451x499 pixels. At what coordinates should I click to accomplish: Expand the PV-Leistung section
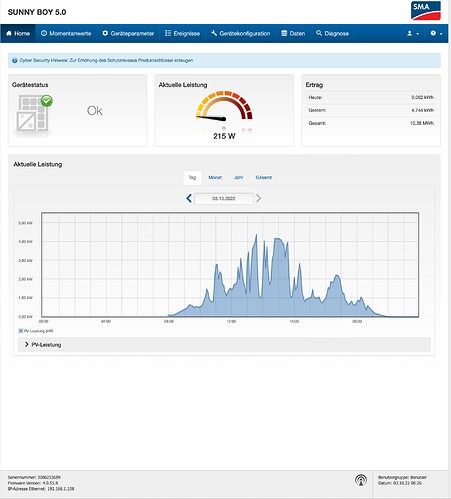[43, 345]
